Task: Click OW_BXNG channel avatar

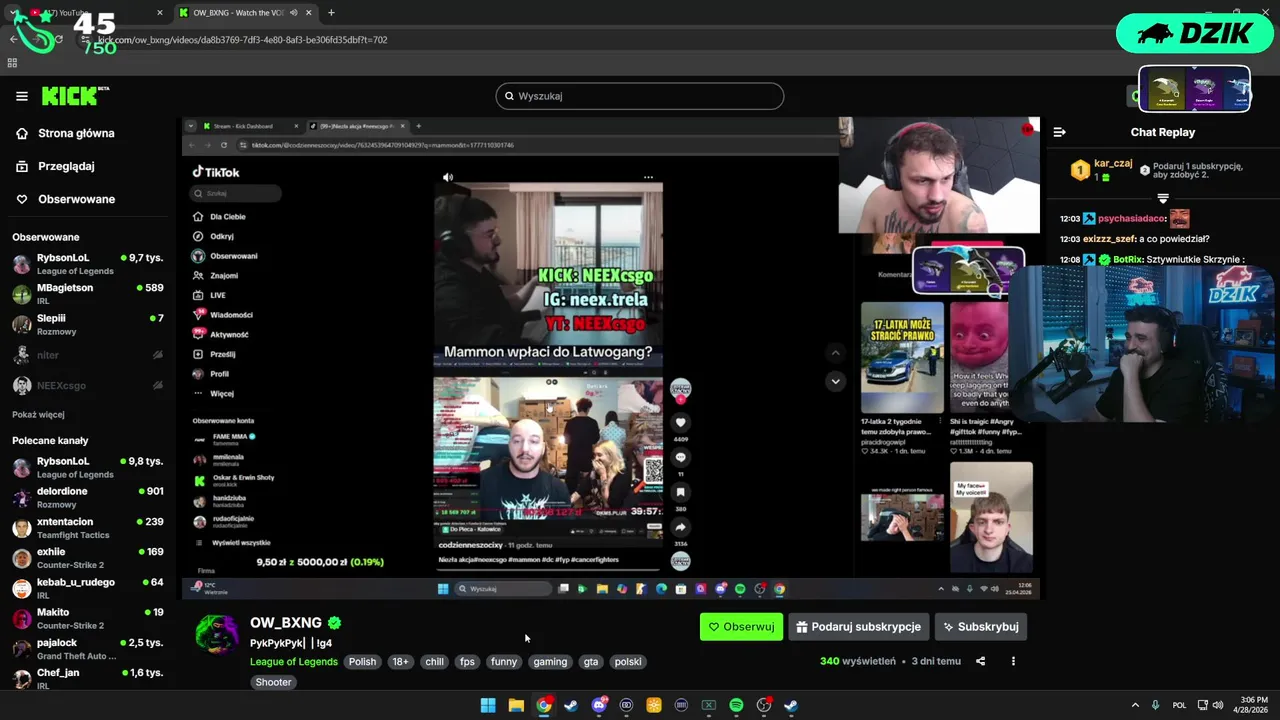Action: (x=217, y=633)
